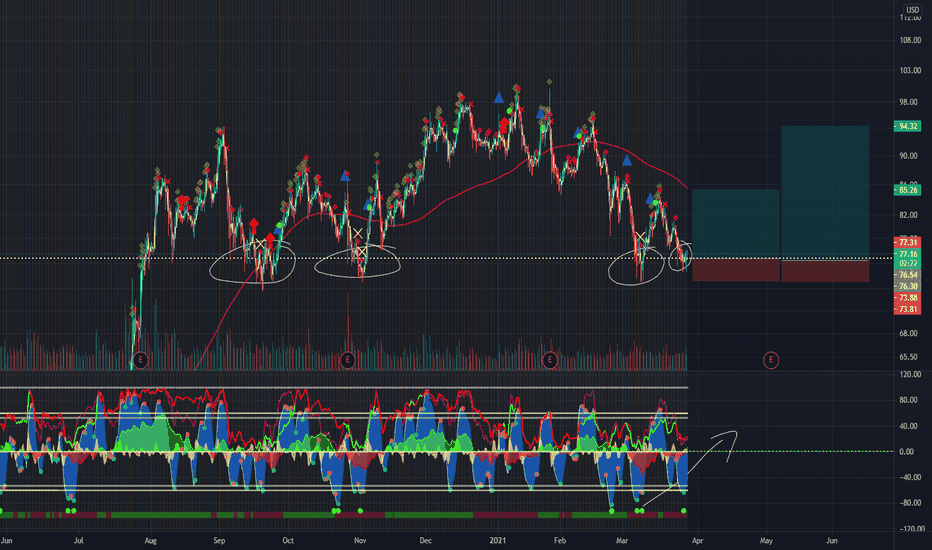Select the red 73.88 stop label

[908, 298]
